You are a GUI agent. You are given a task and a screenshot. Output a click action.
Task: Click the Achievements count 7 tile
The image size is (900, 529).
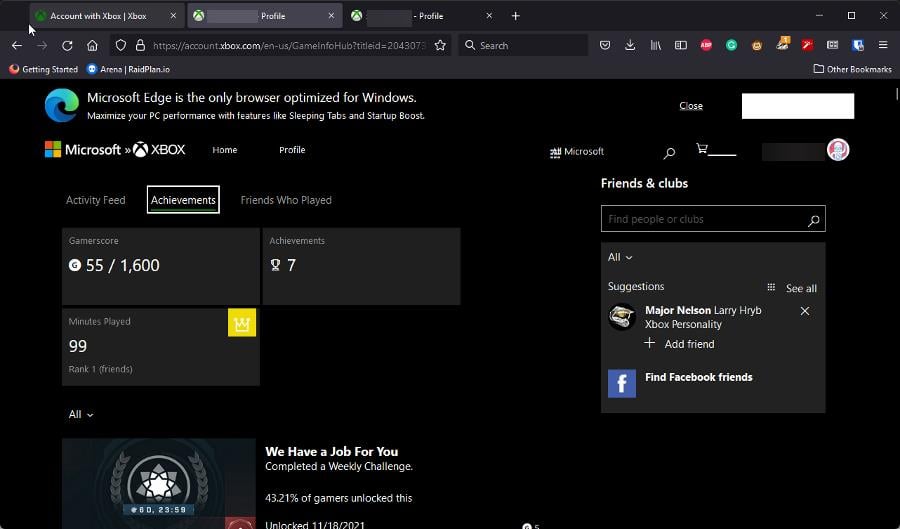[x=362, y=266]
